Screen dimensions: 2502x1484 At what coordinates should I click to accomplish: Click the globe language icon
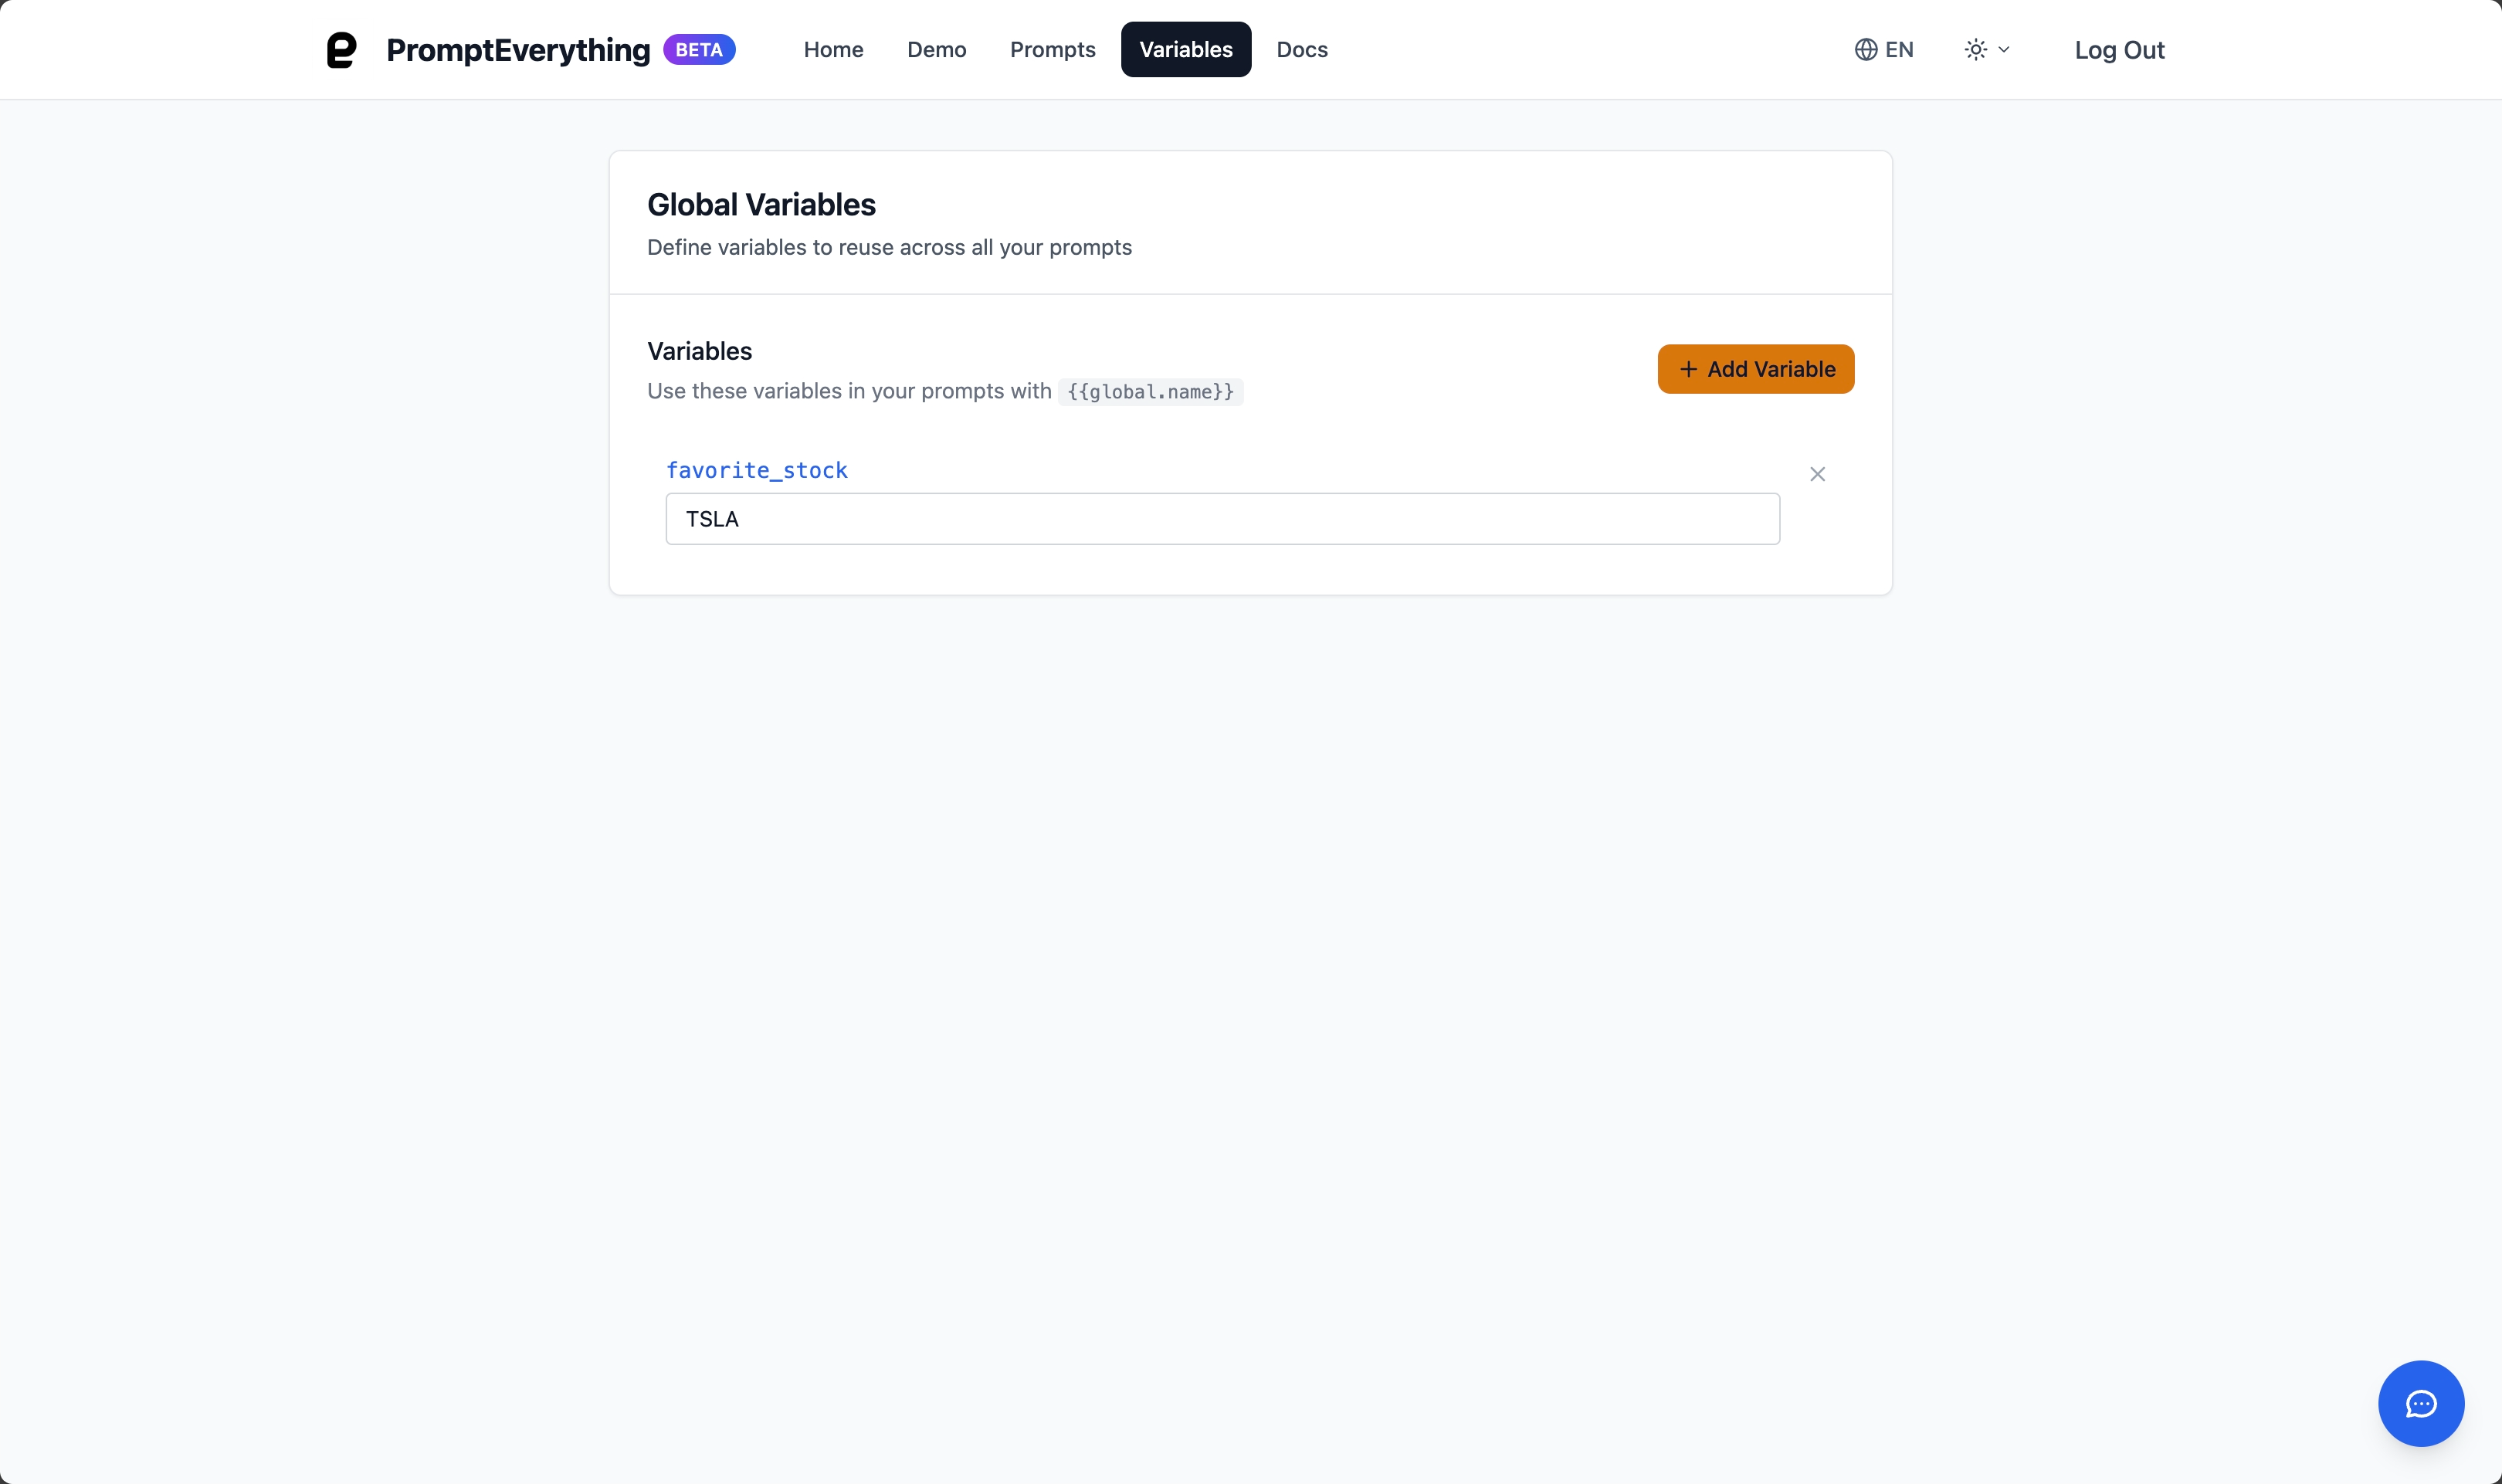click(x=1865, y=50)
